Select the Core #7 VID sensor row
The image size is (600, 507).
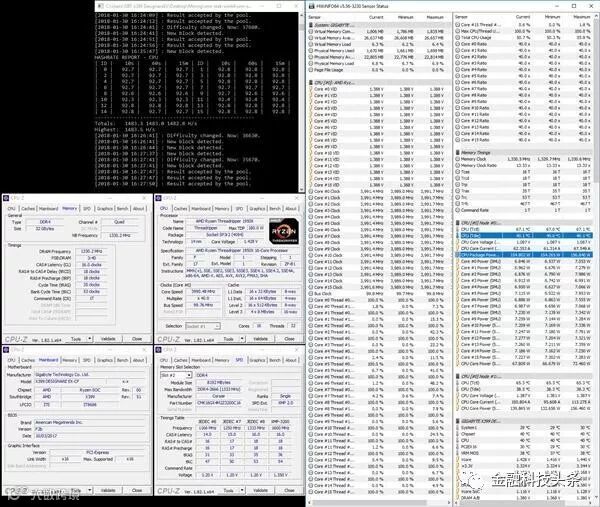378,134
